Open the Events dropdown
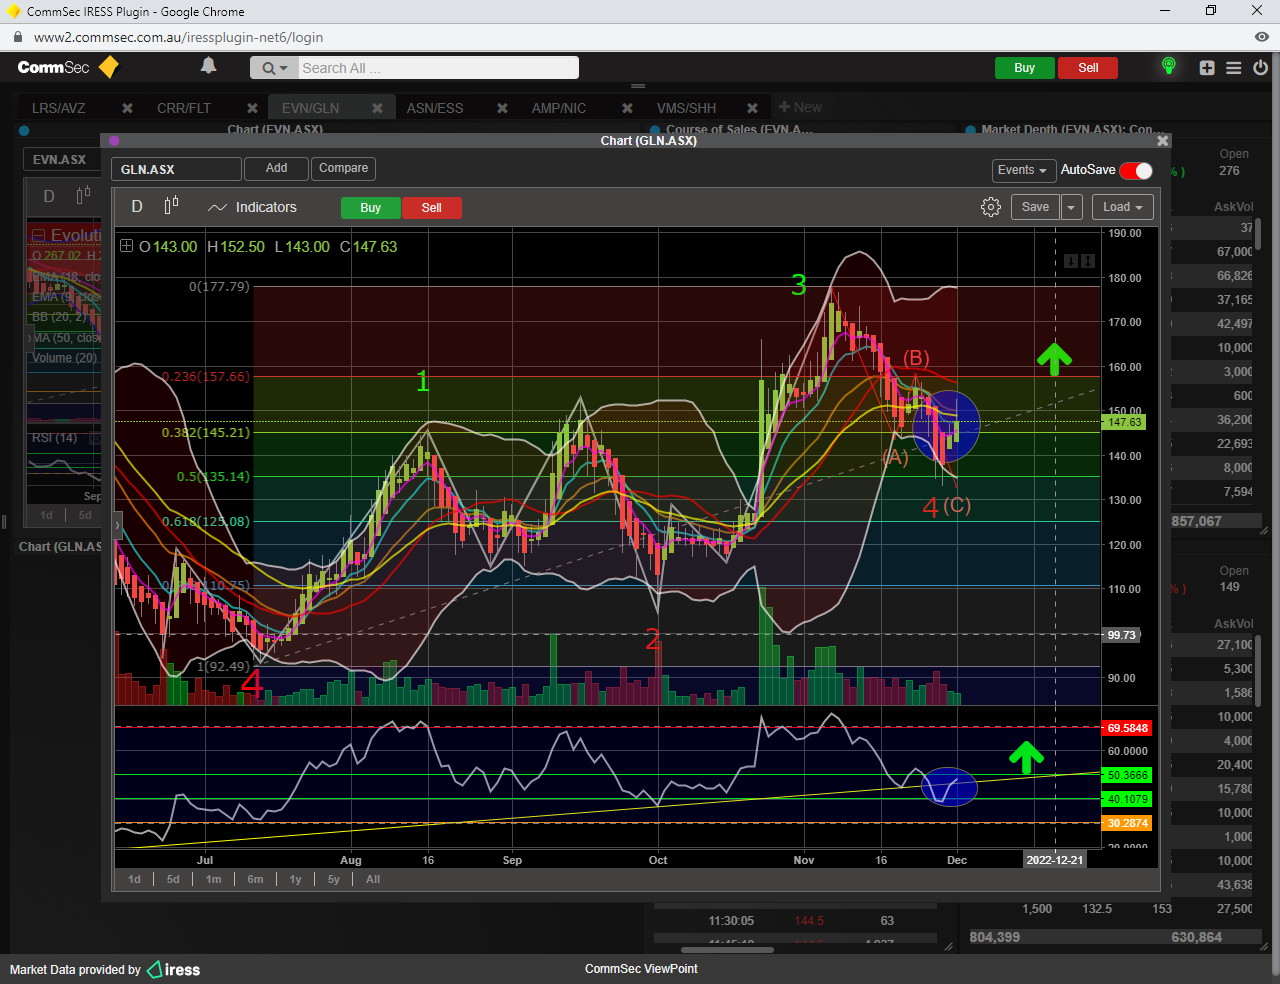The height and width of the screenshot is (984, 1280). point(1023,170)
